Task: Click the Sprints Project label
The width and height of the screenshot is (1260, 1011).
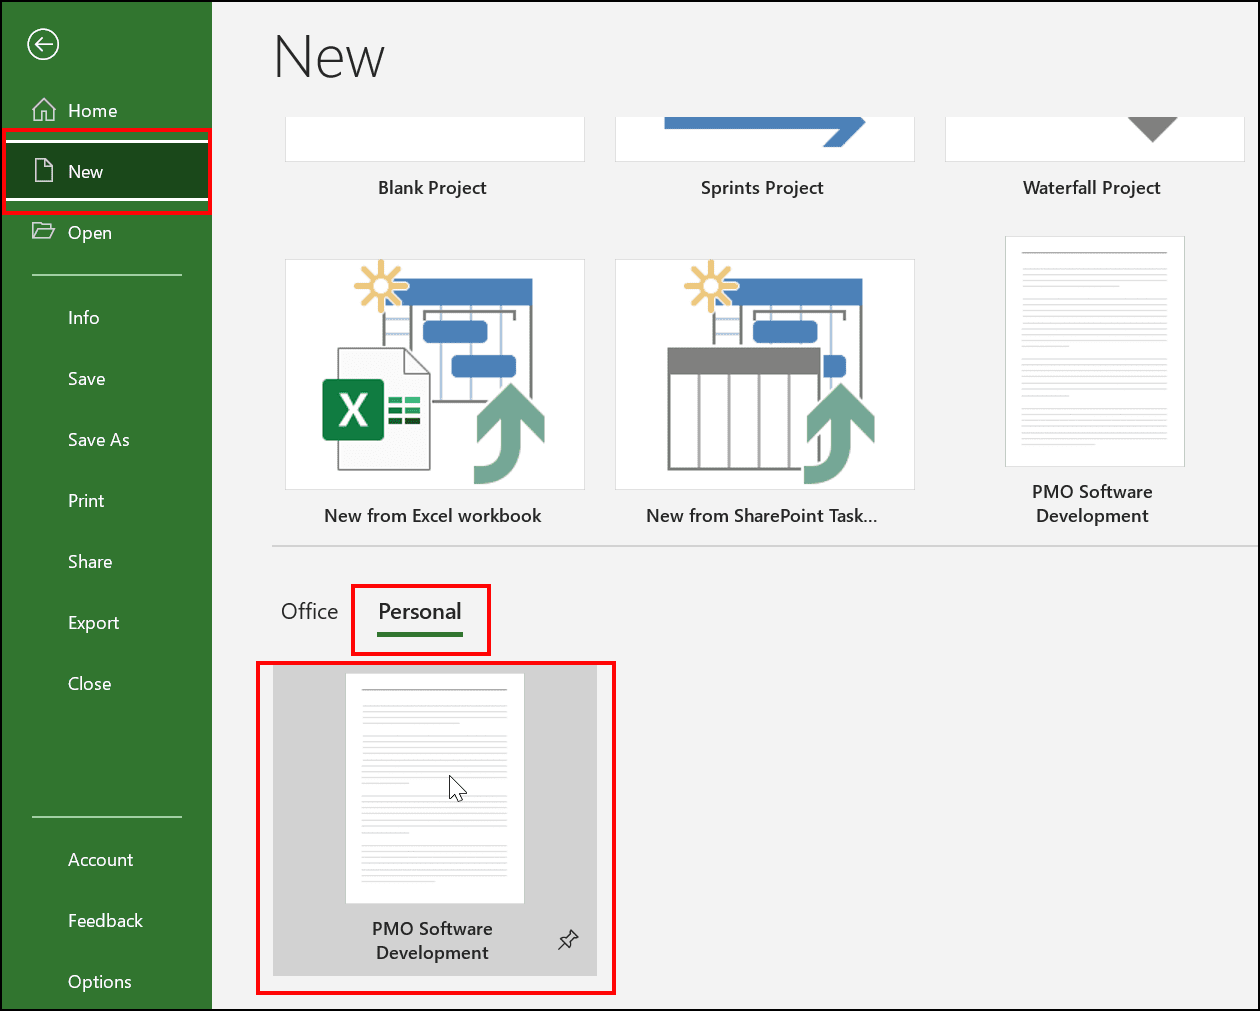Action: [763, 188]
